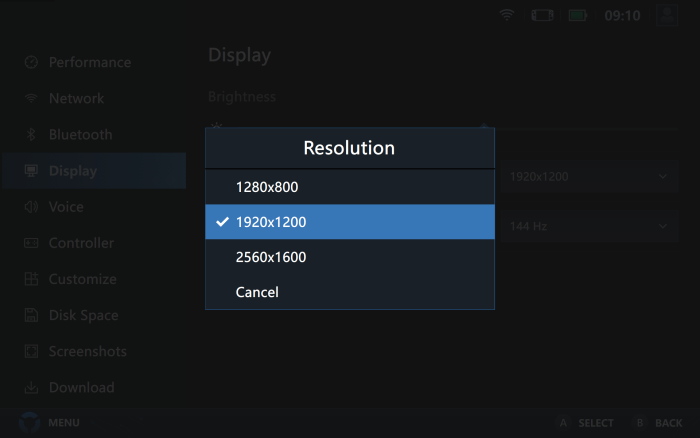Click the Controller icon in sidebar

(31, 243)
